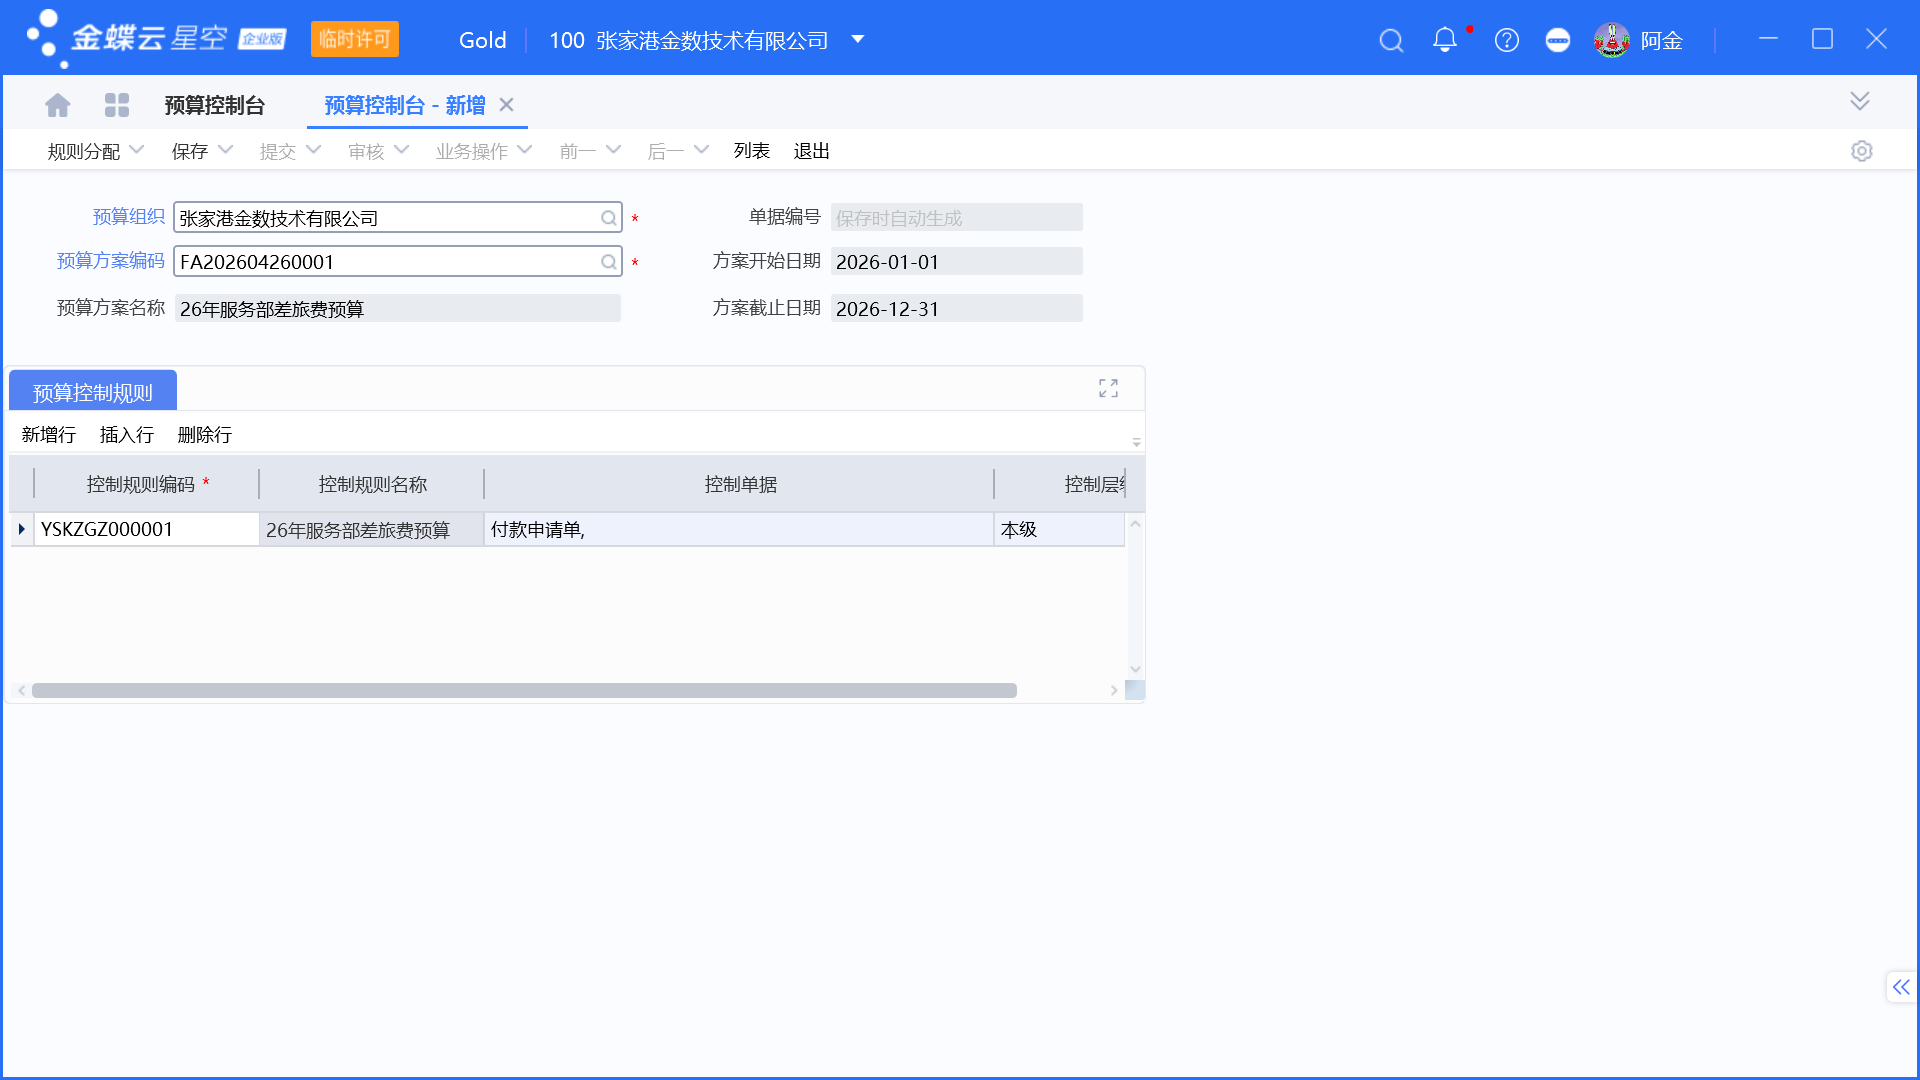Open the 提交 dropdown arrow
Image resolution: width=1920 pixels, height=1080 pixels.
(313, 150)
